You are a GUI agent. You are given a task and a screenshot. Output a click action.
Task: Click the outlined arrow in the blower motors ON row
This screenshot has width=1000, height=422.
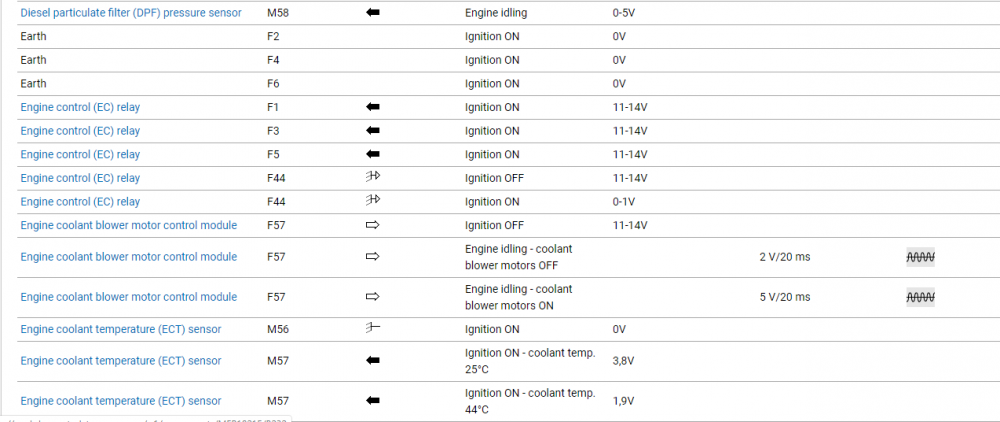click(x=374, y=297)
